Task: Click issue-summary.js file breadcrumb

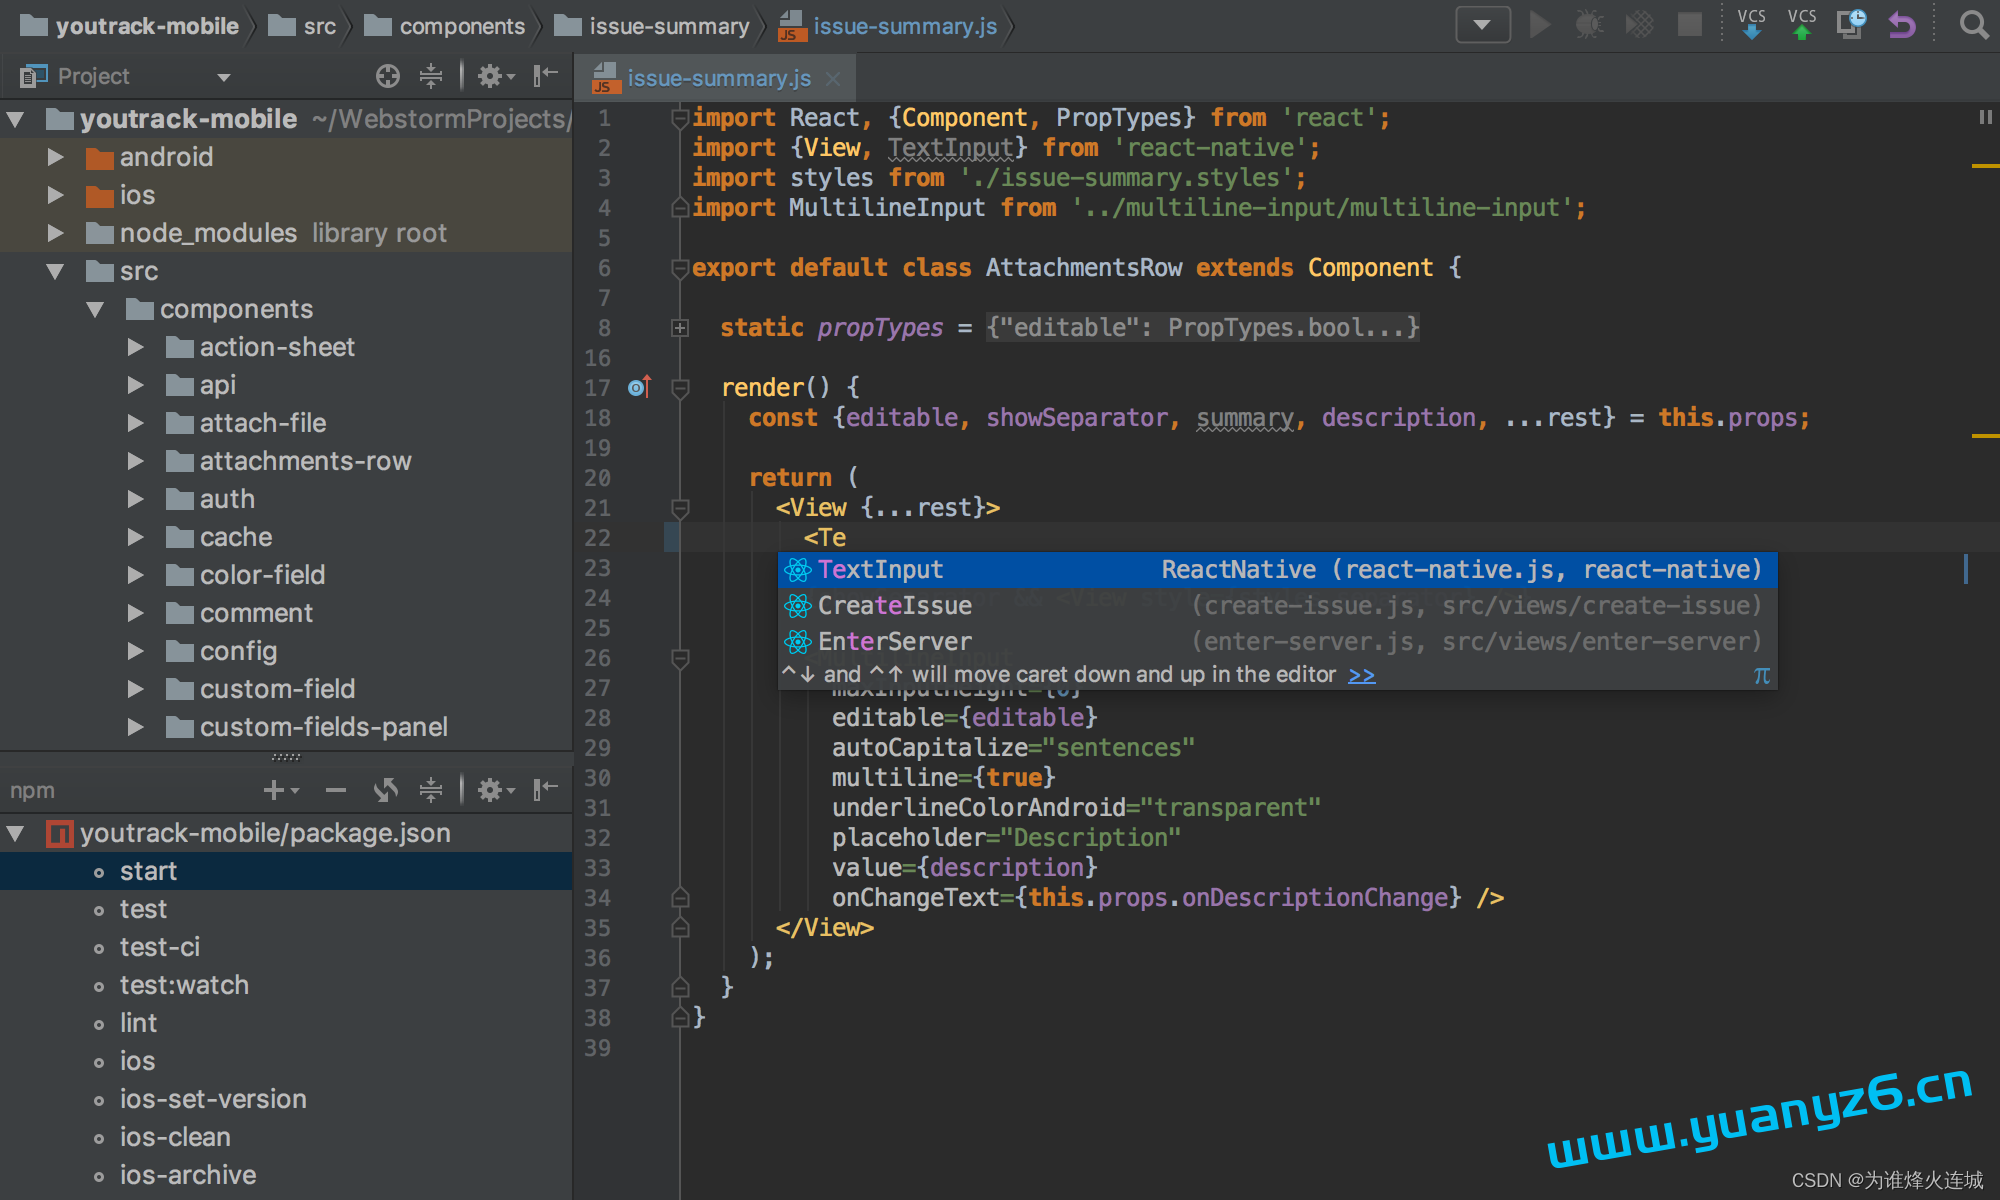Action: pyautogui.click(x=888, y=26)
